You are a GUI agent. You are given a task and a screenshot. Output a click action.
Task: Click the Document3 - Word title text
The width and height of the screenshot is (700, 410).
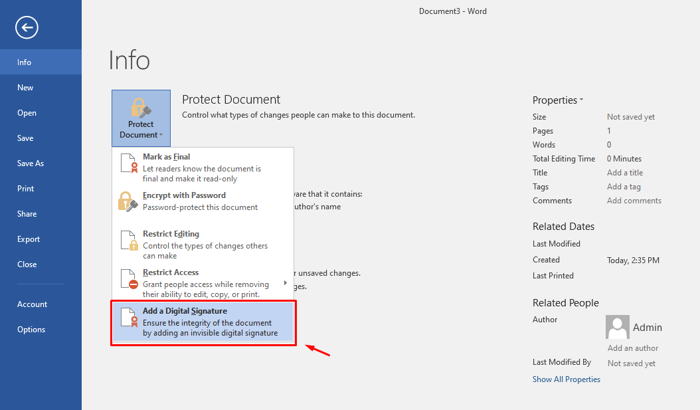point(453,11)
